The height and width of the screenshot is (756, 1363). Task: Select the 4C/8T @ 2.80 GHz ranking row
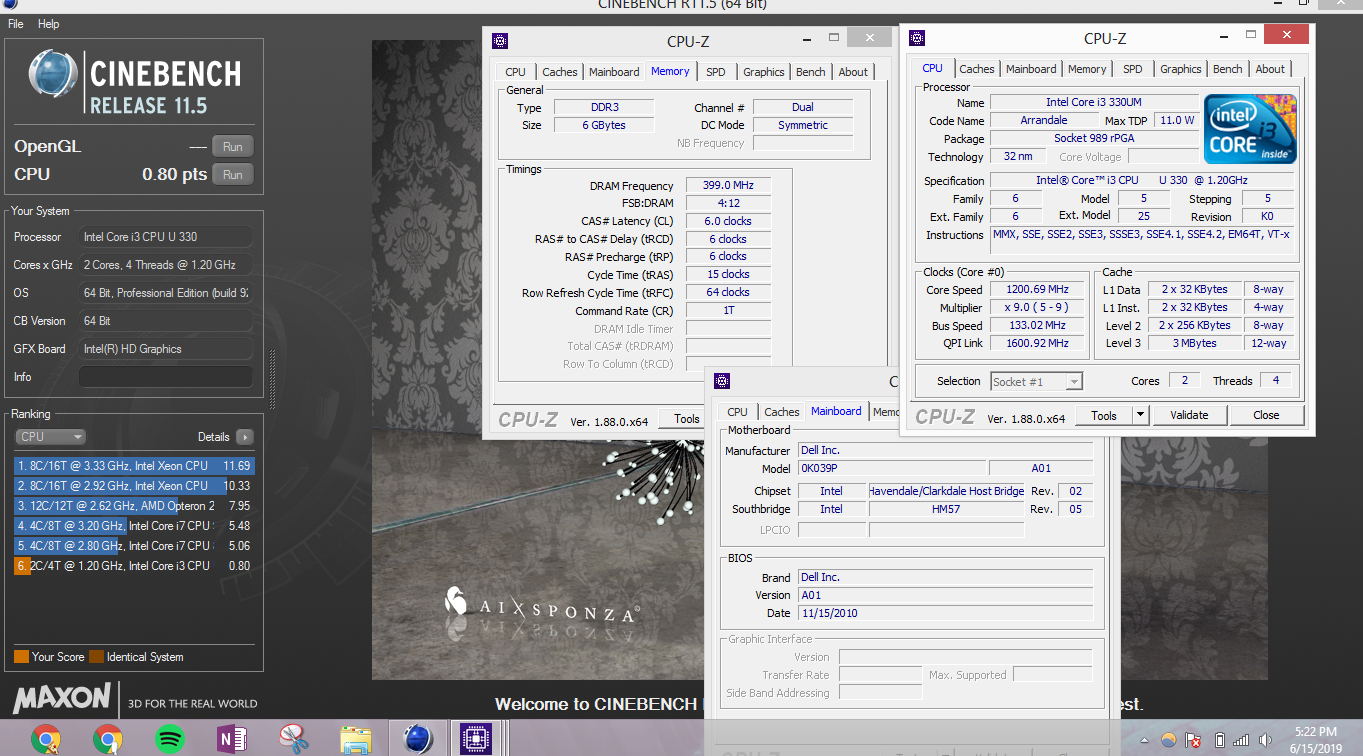[134, 546]
